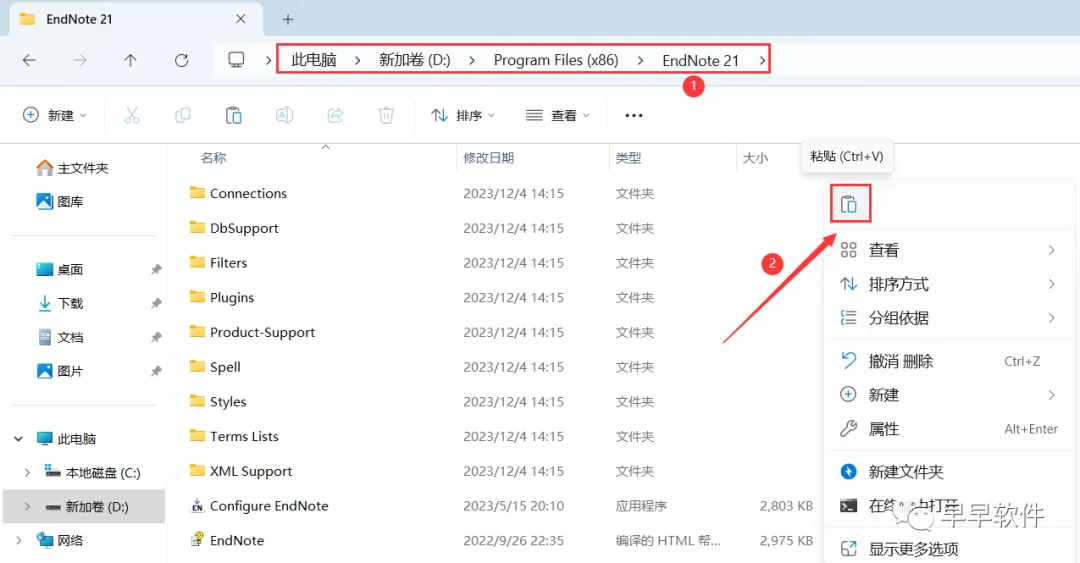Click EndNote 21 breadcrumb segment
Viewport: 1080px width, 563px height.
[700, 61]
